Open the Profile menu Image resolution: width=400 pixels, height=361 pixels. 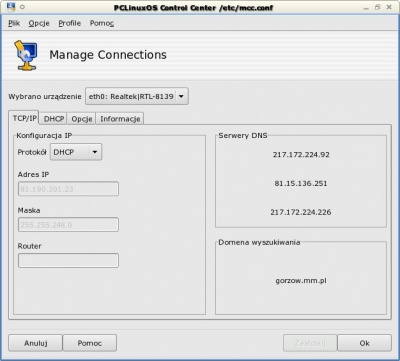(70, 23)
